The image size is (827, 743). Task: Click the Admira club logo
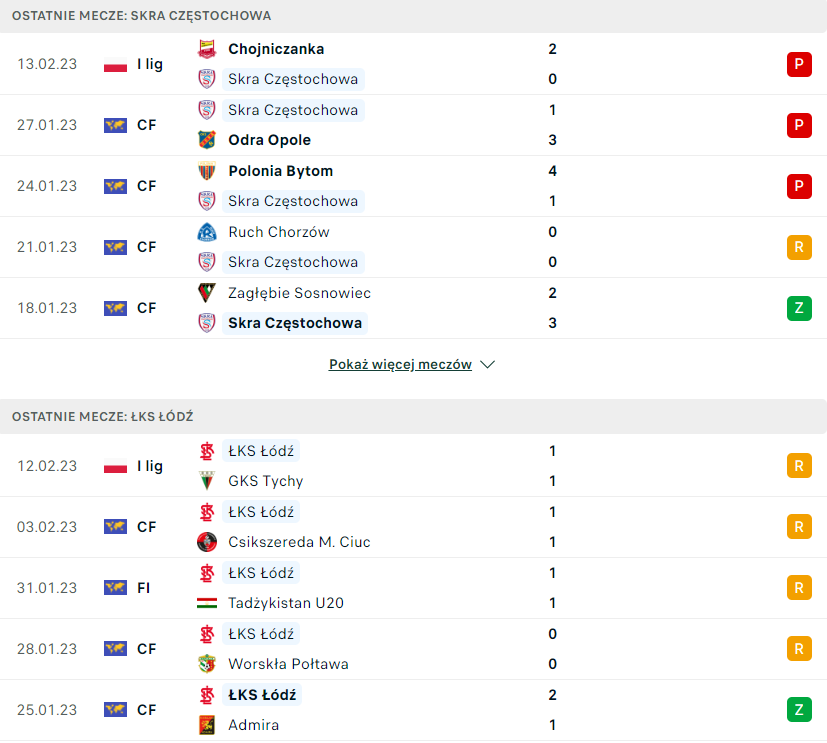pos(207,725)
